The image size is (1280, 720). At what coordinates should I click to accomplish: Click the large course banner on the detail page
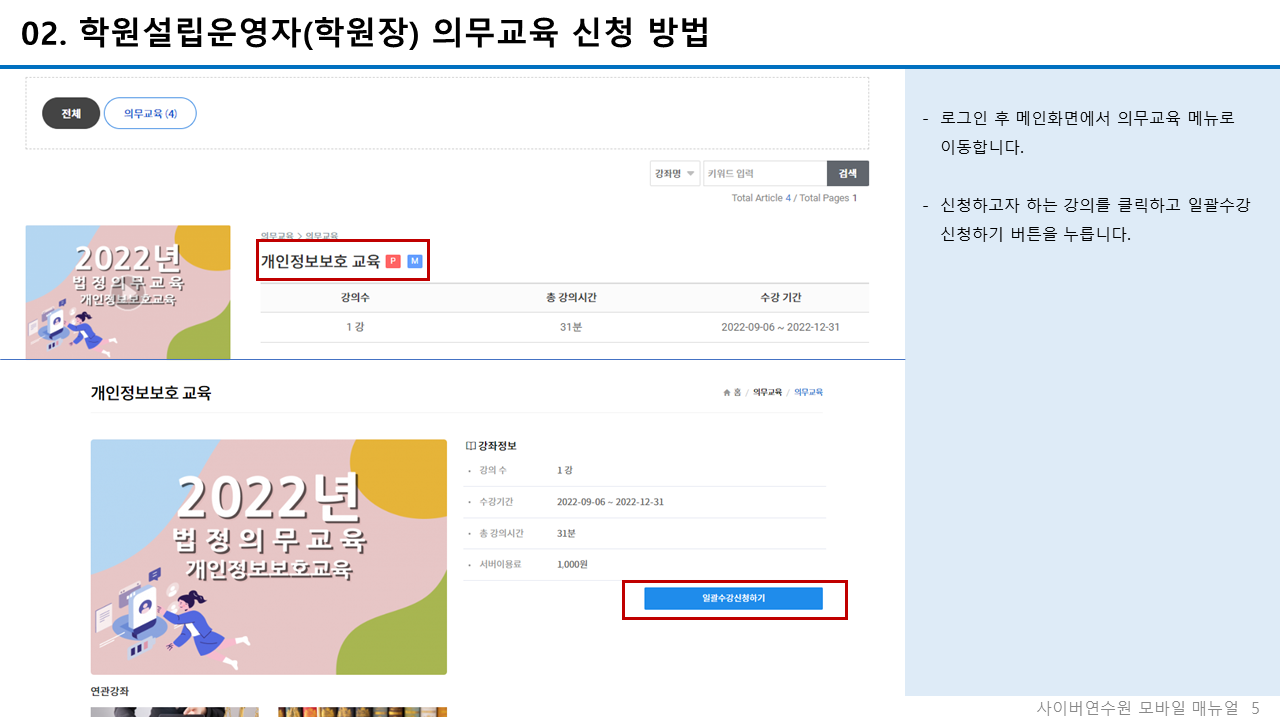coord(268,556)
